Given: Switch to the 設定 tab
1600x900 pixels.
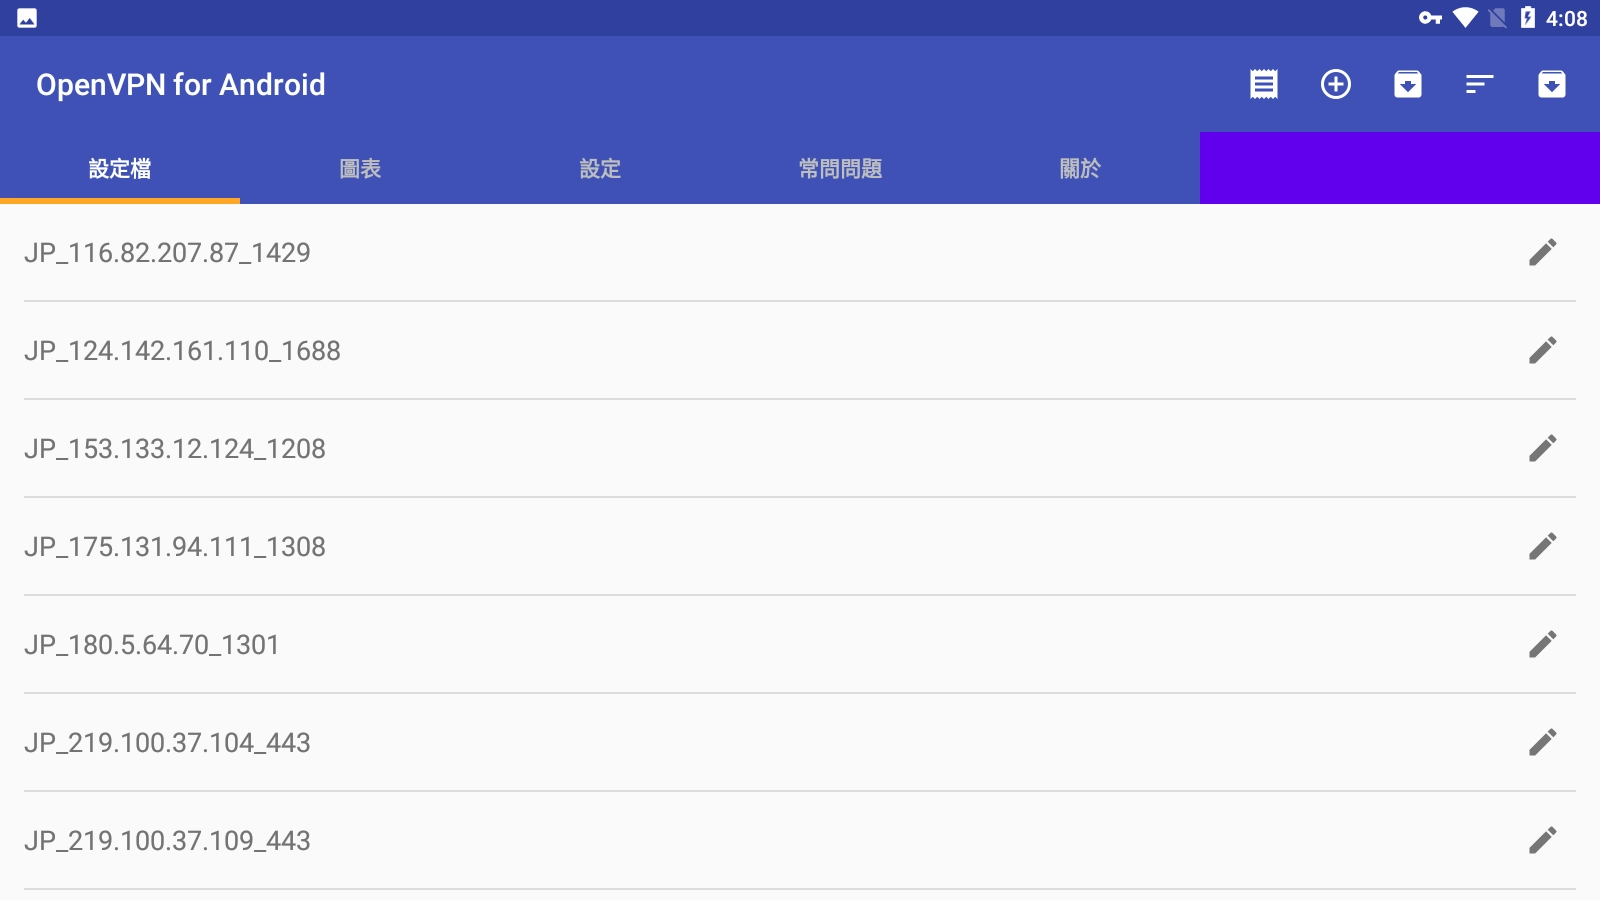Looking at the screenshot, I should coord(600,168).
